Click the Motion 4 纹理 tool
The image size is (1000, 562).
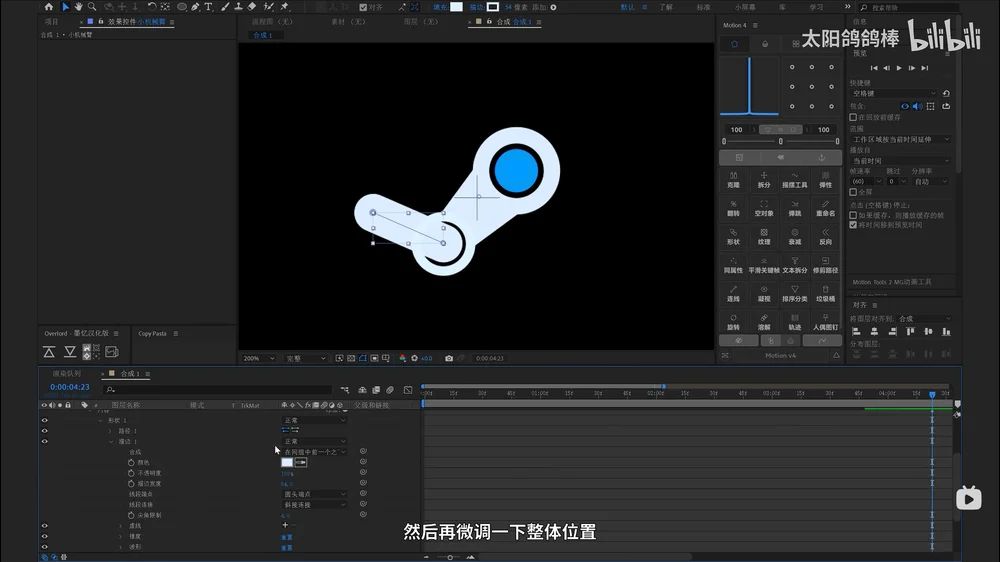[764, 237]
